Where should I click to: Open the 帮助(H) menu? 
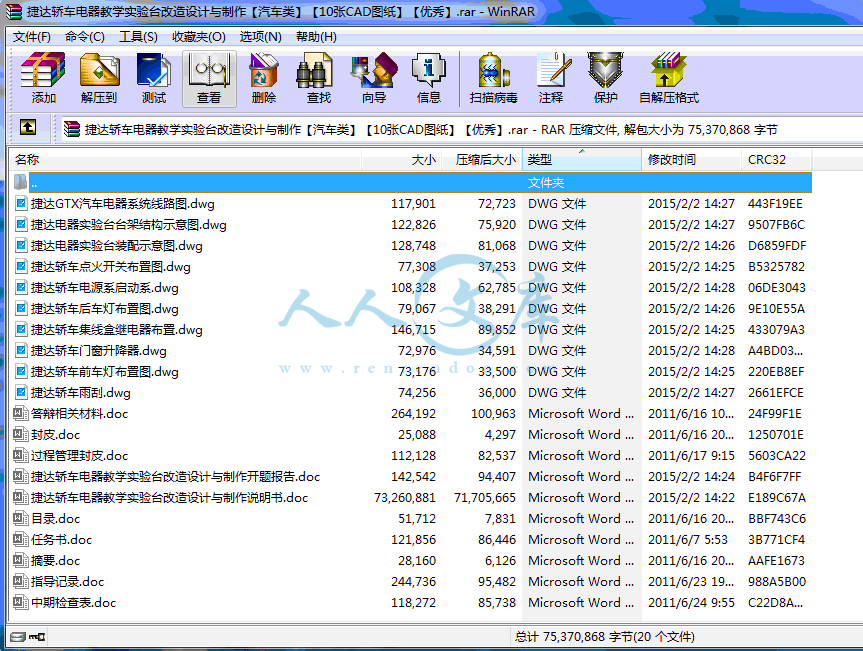coord(316,37)
